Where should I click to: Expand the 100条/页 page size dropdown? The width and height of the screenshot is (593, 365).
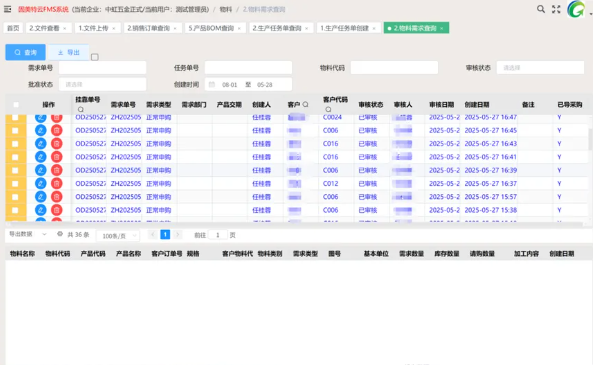click(x=118, y=236)
